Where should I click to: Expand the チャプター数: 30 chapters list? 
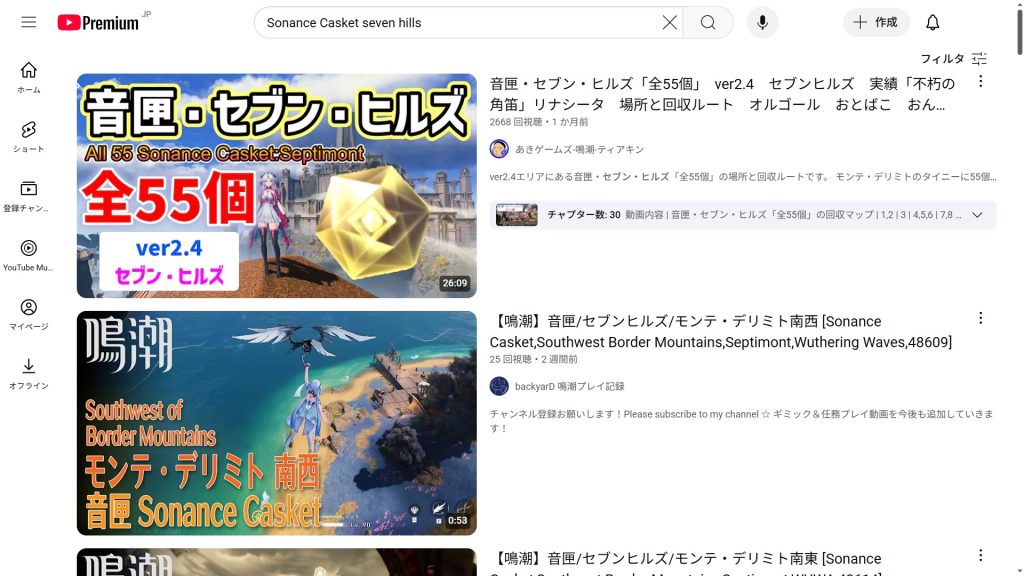[743, 215]
